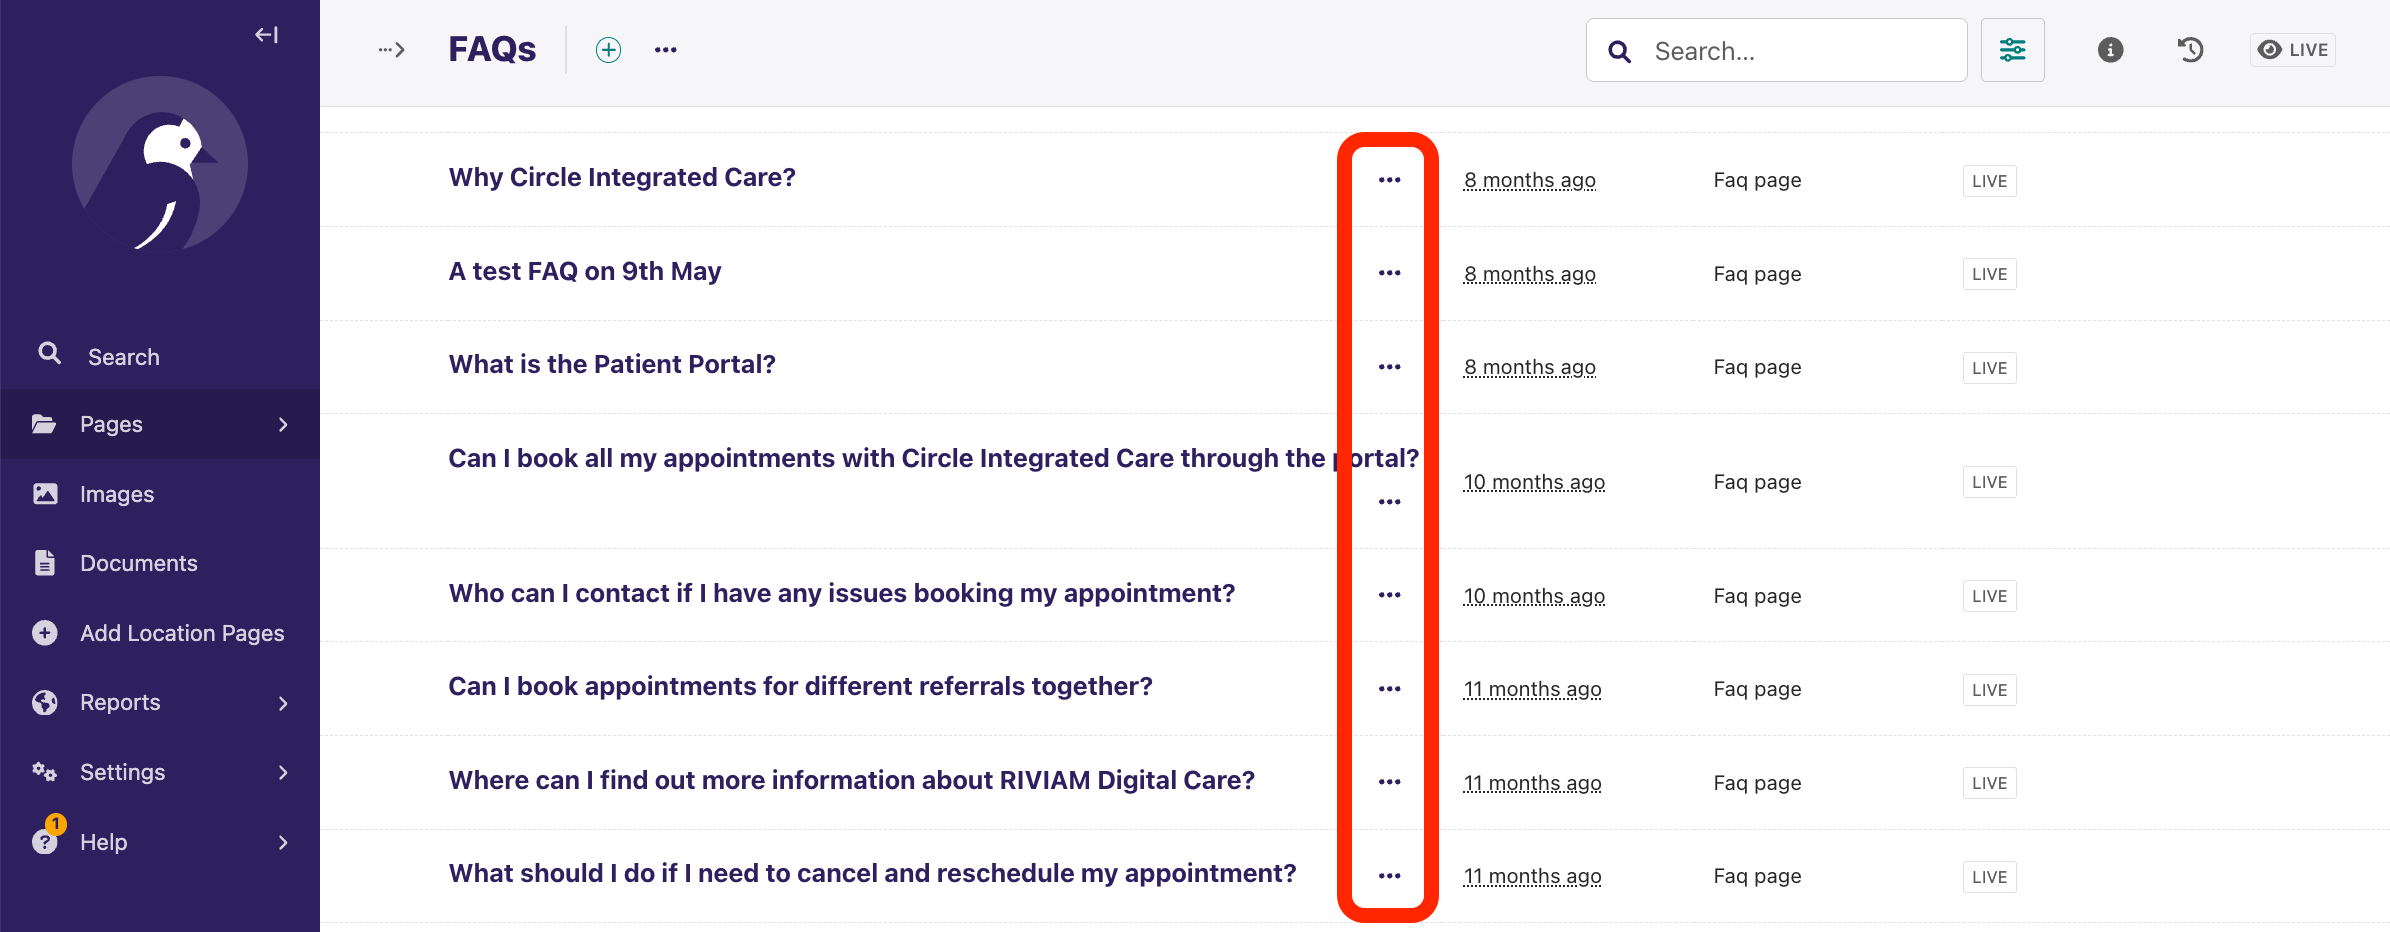This screenshot has width=2390, height=932.
Task: Add a new FAQ child page
Action: click(608, 50)
